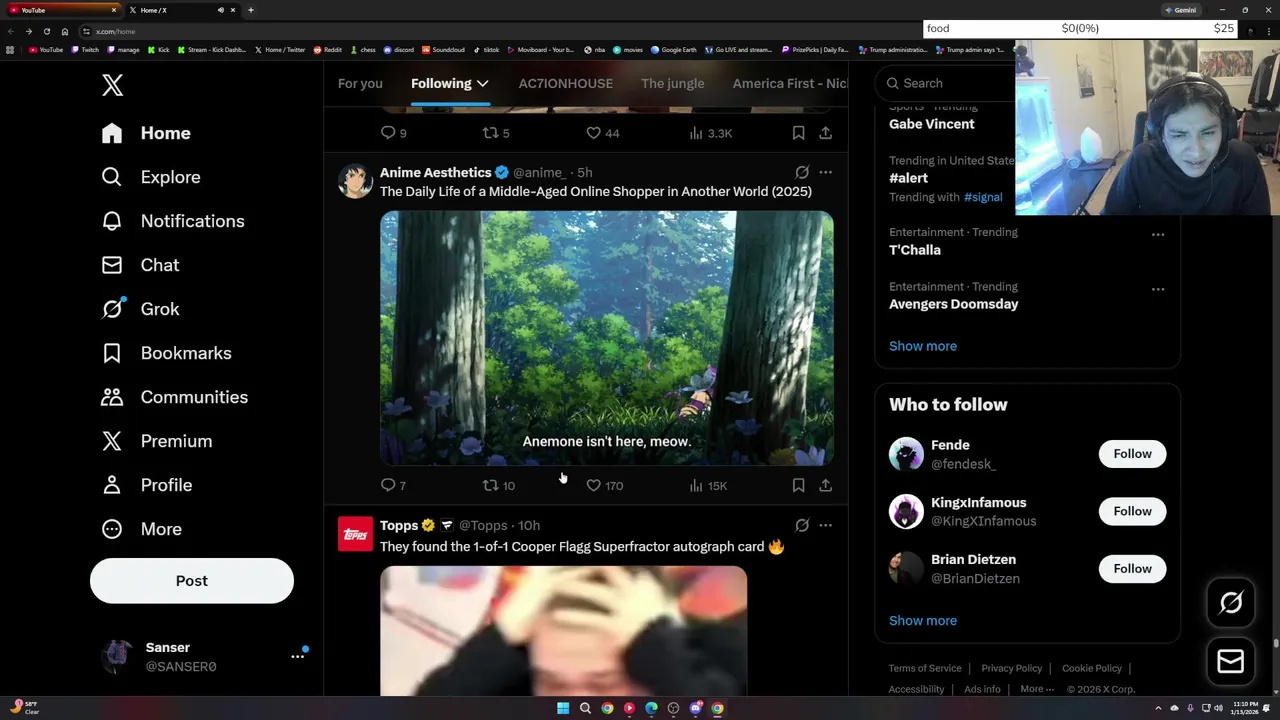Share the Anime Aesthetics post
The image size is (1280, 720).
click(x=825, y=485)
